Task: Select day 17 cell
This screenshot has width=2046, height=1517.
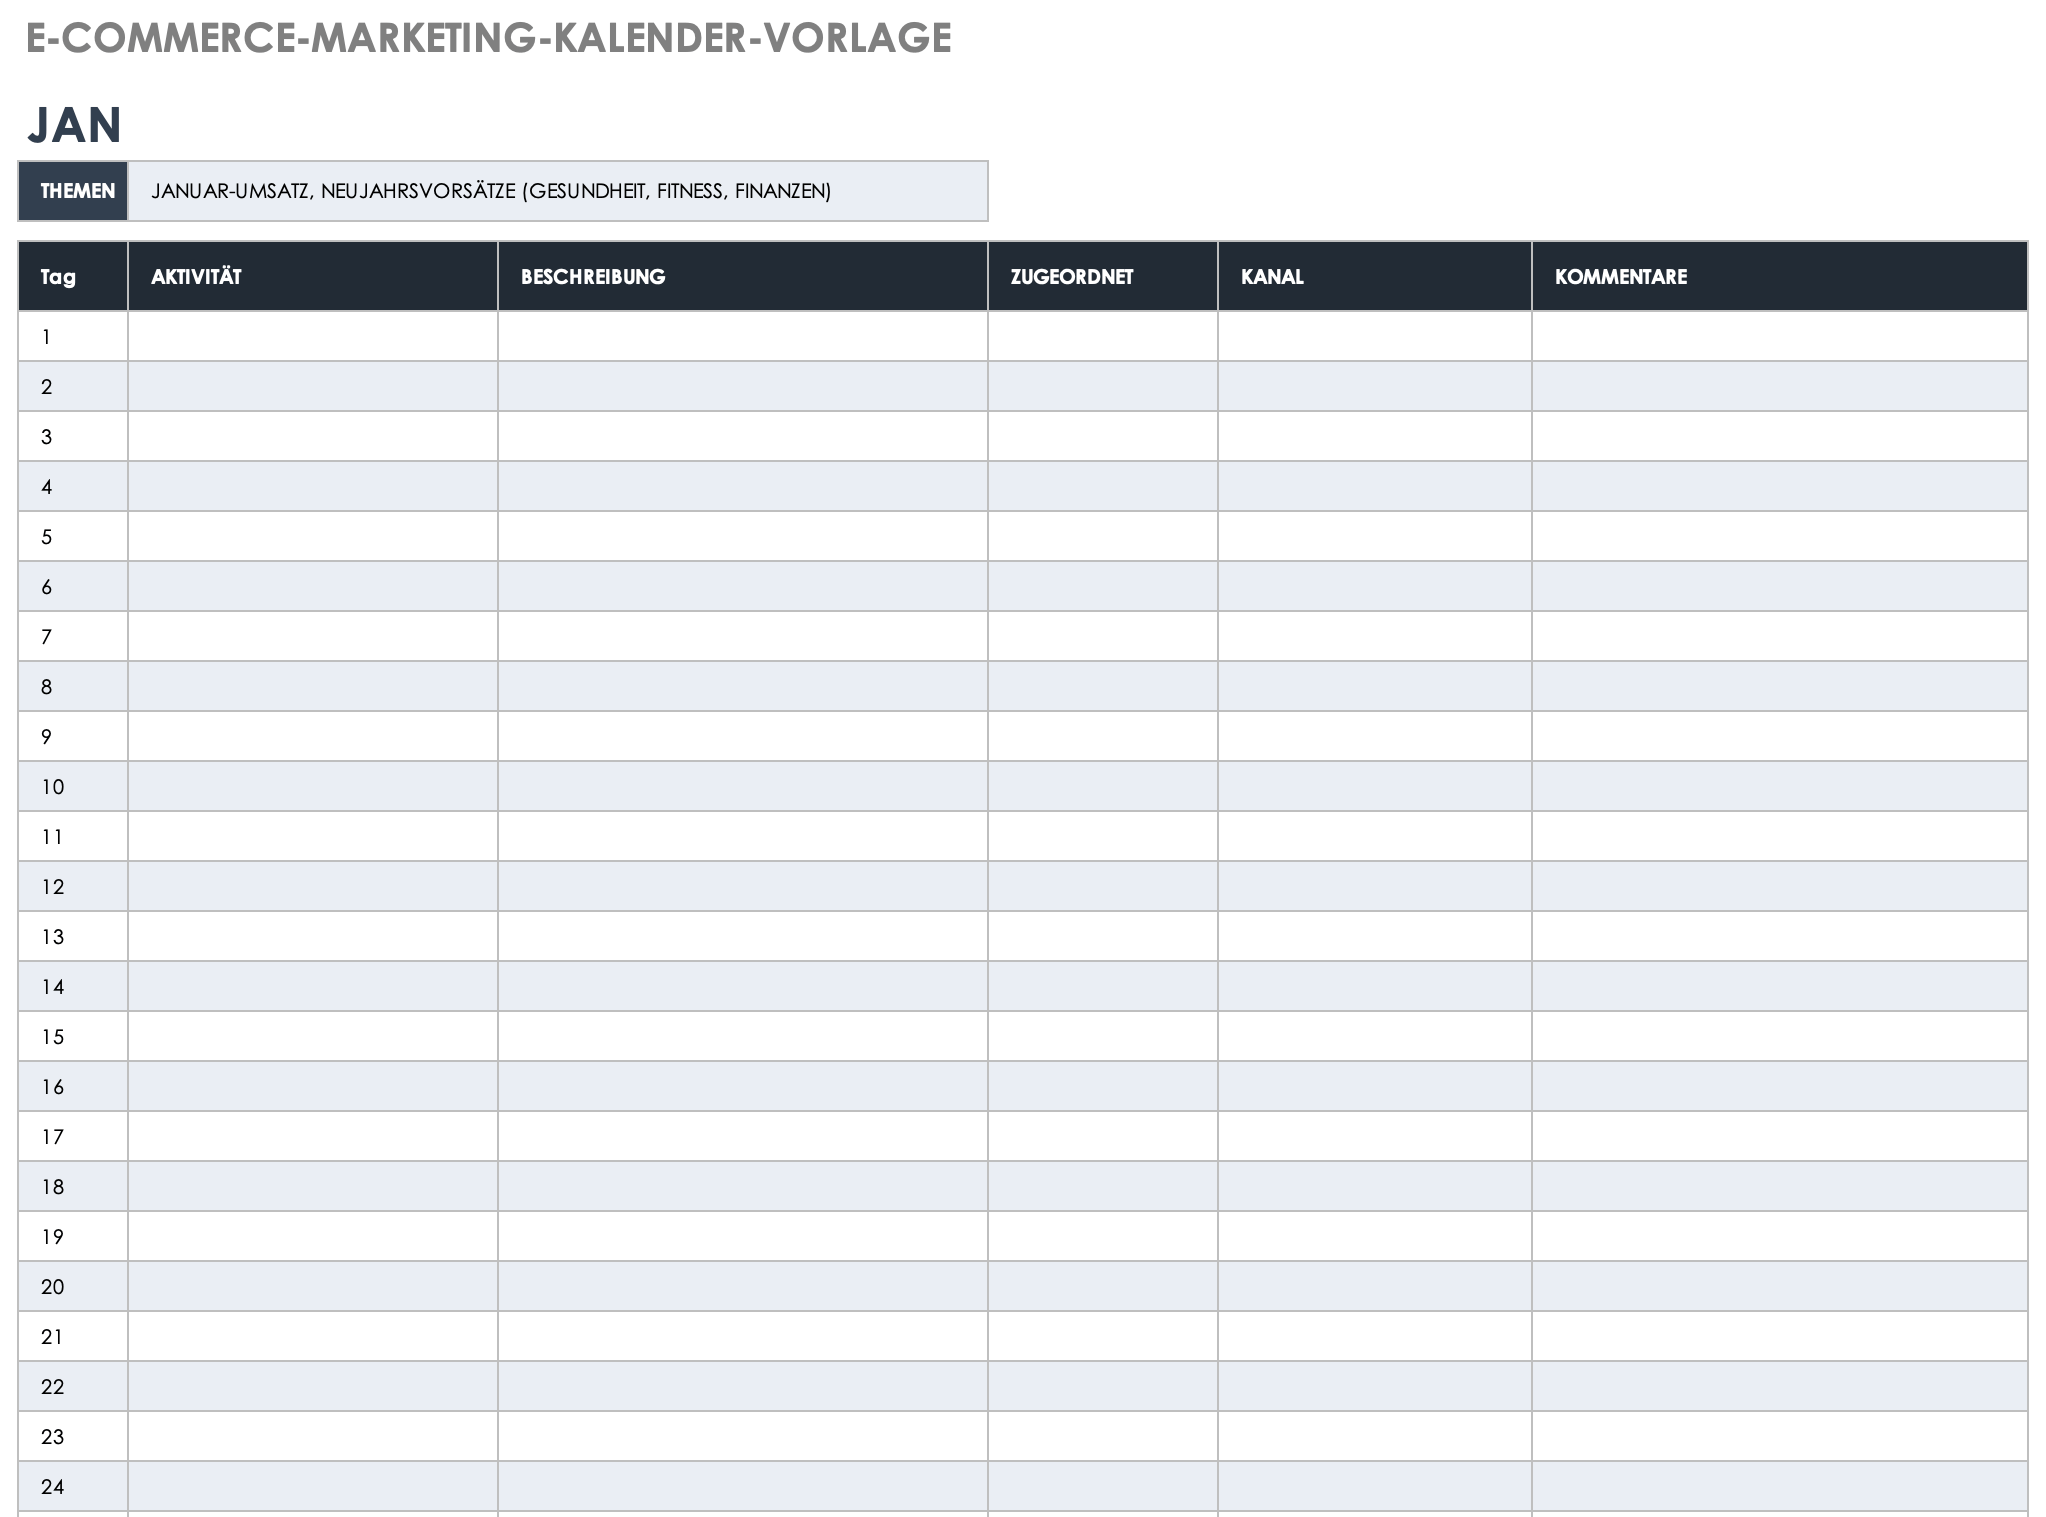Action: [x=73, y=1137]
